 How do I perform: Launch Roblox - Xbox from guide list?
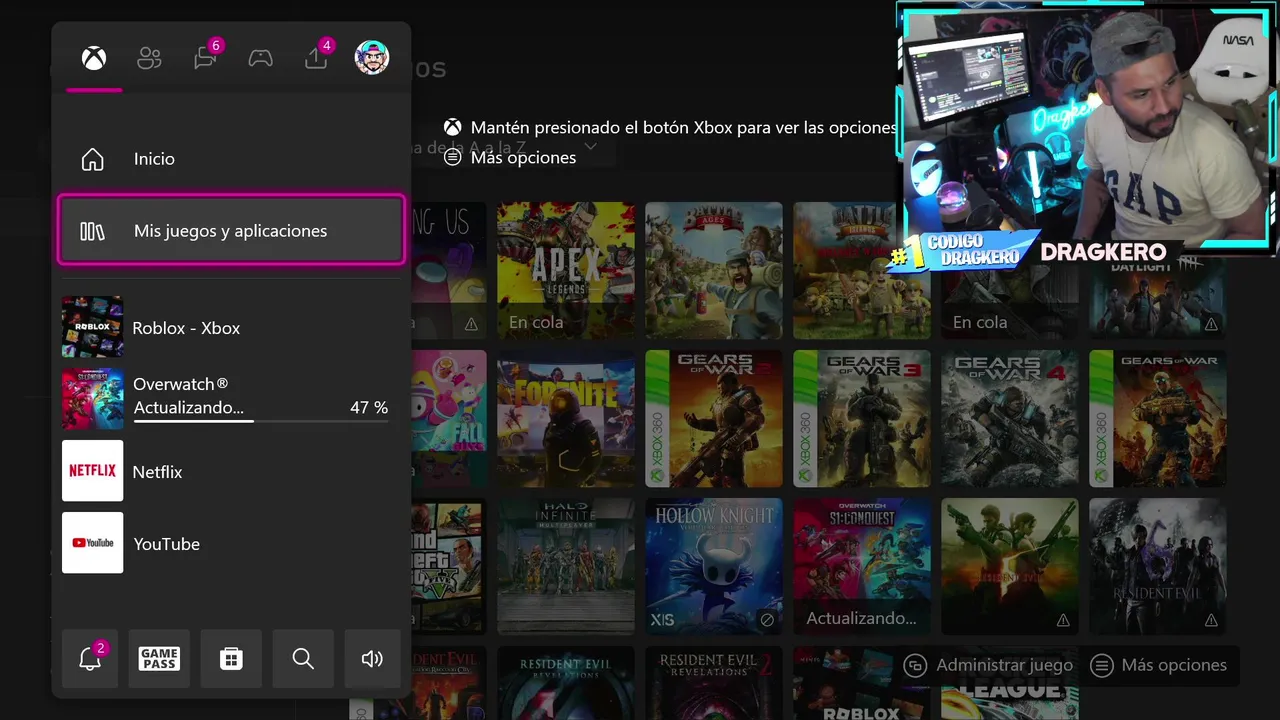(231, 327)
